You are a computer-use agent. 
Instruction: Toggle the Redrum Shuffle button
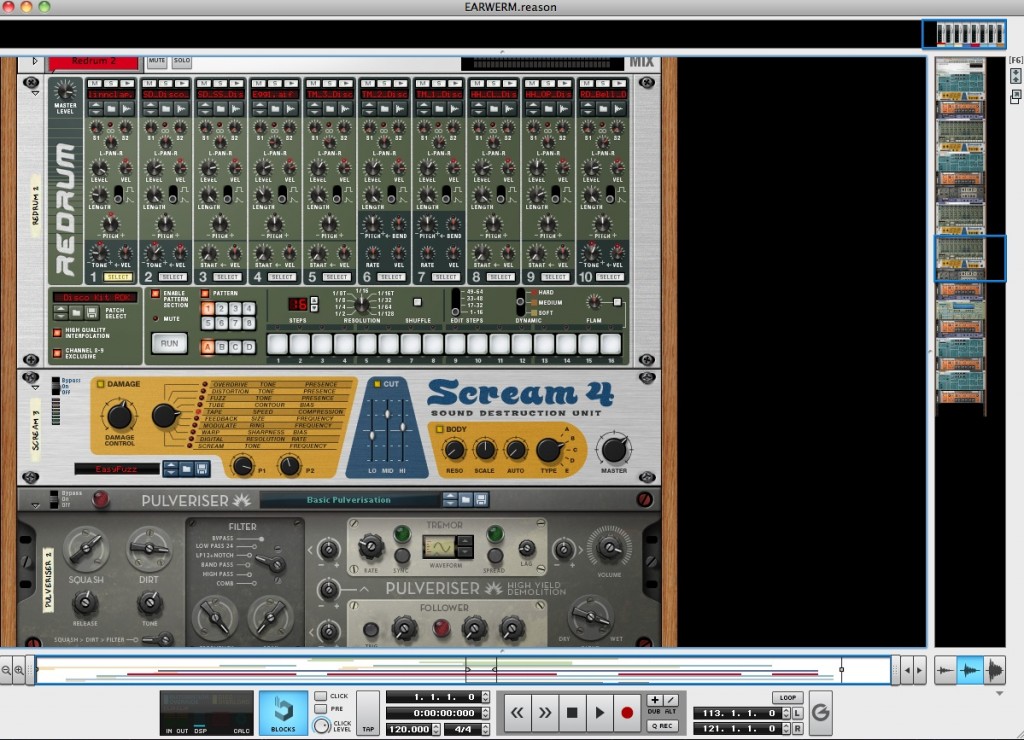click(x=417, y=302)
